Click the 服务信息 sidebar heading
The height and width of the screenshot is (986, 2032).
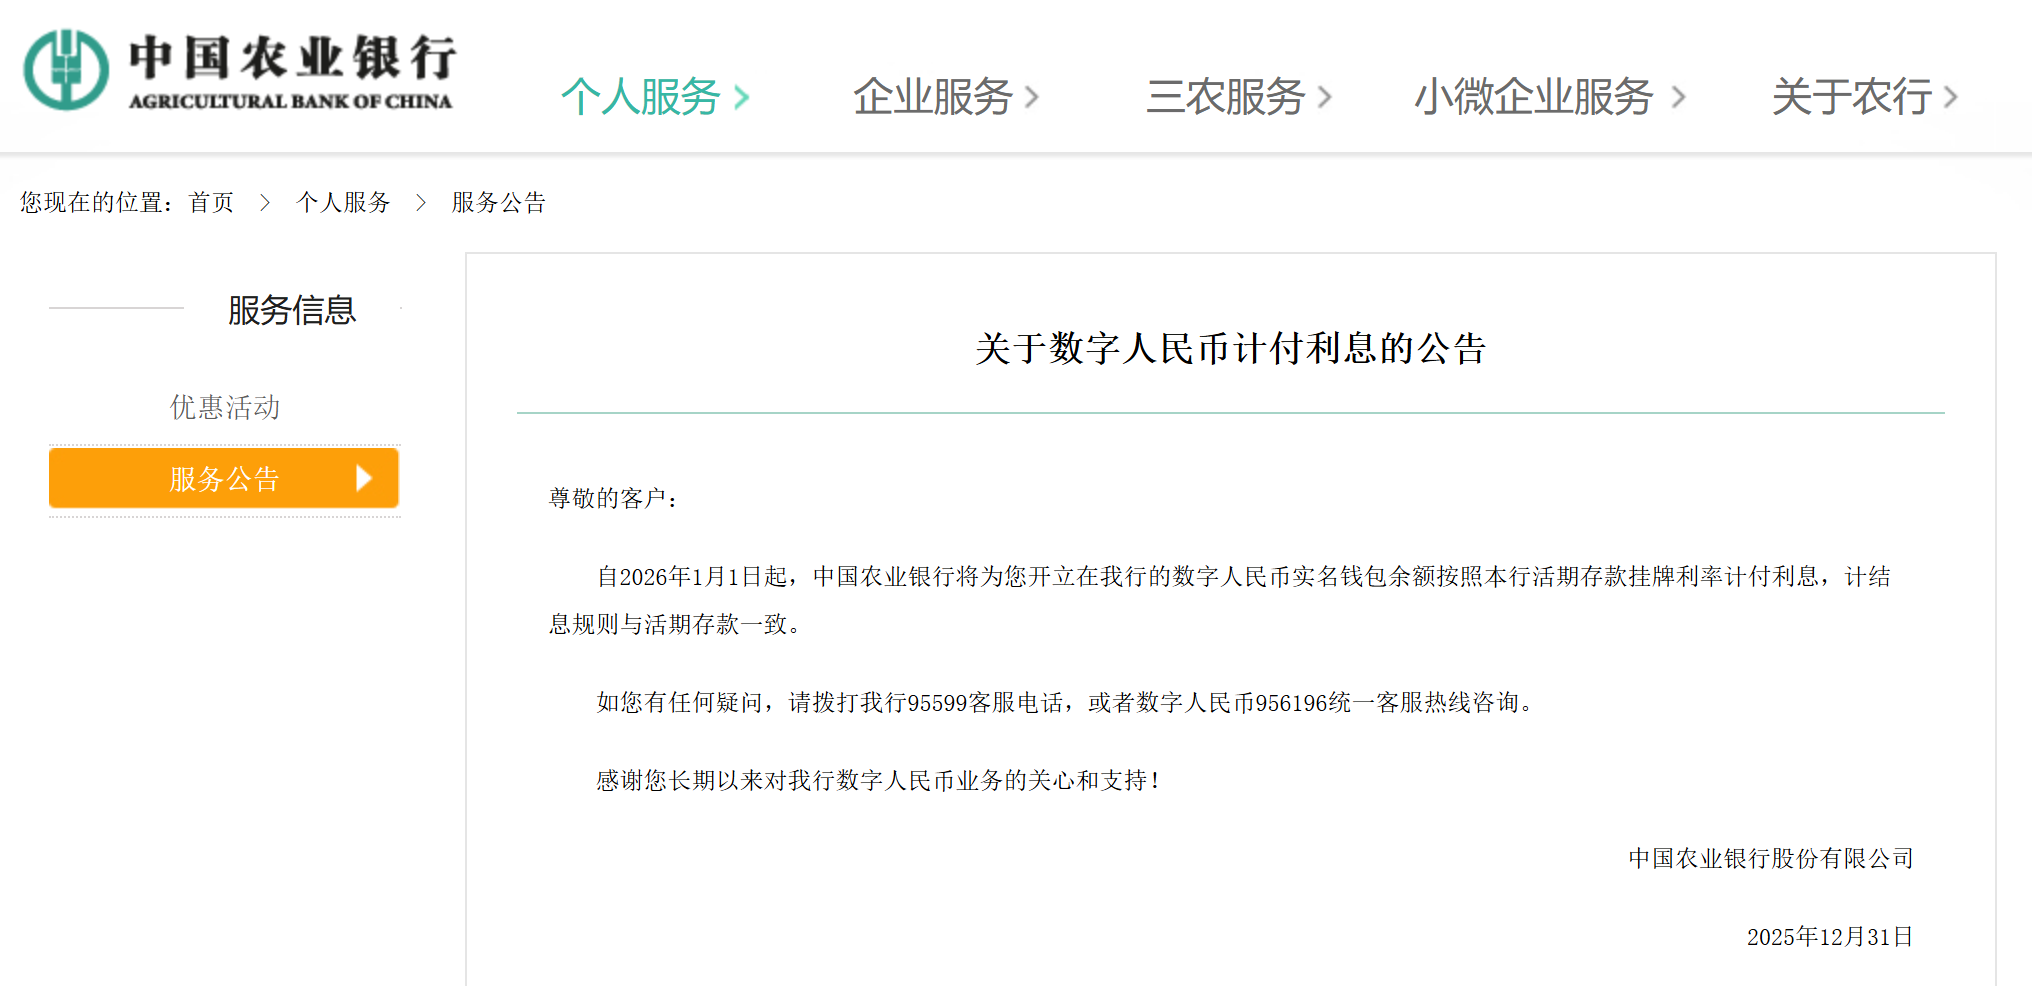tap(291, 310)
